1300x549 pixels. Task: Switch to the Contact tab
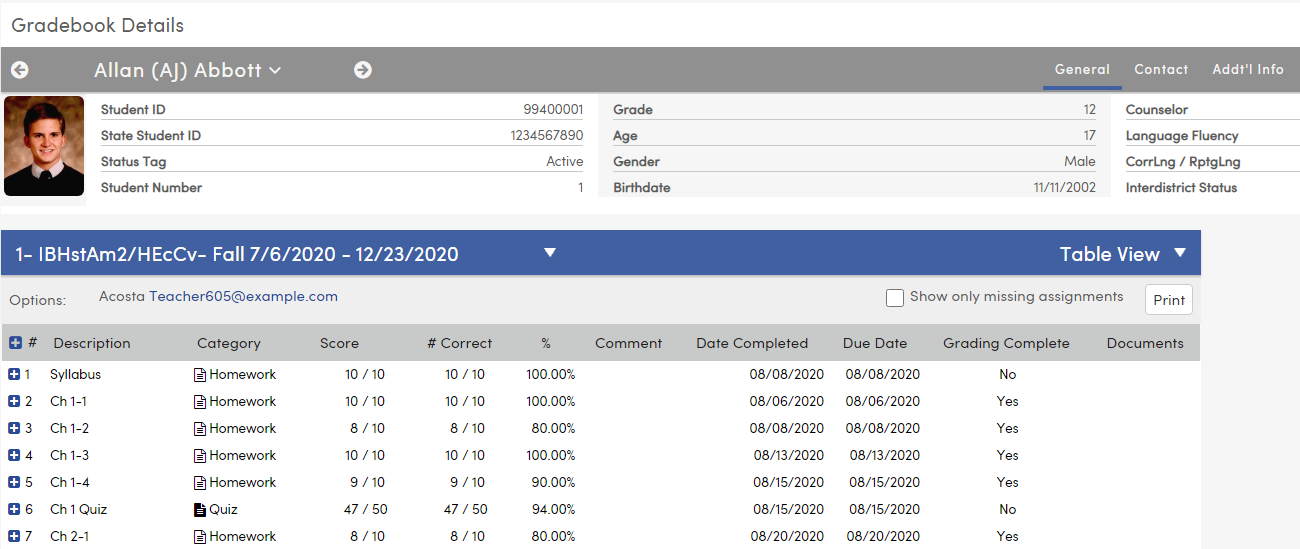pyautogui.click(x=1161, y=70)
